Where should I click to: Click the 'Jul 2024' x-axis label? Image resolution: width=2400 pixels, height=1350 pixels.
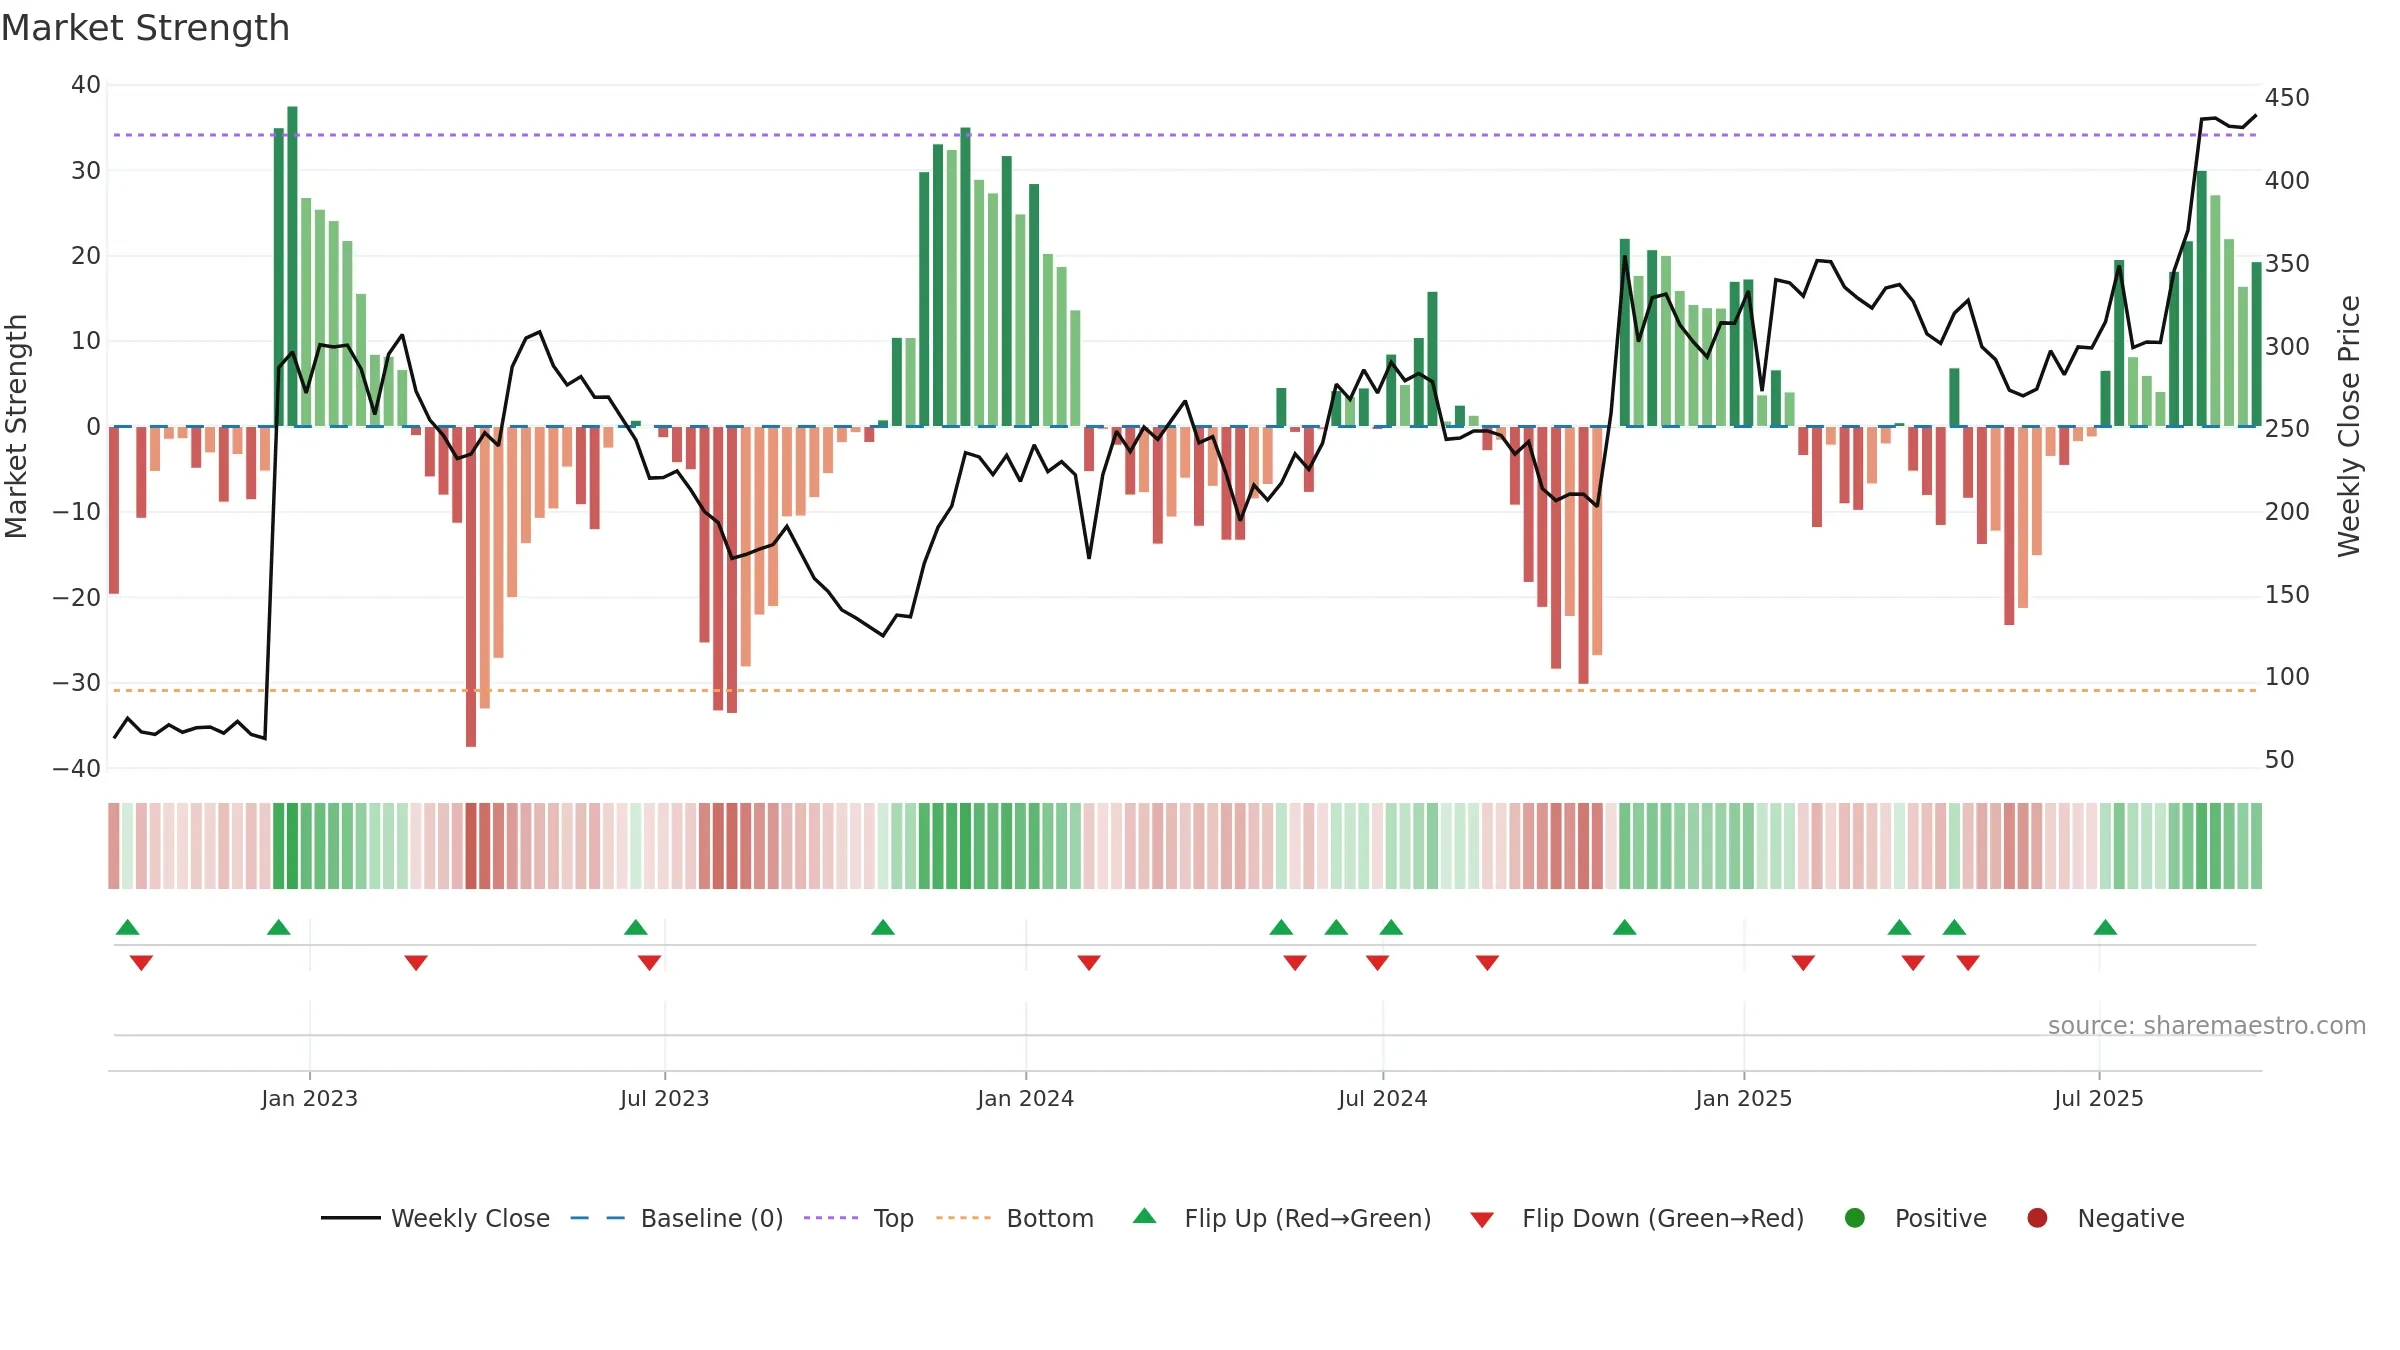tap(1383, 1098)
